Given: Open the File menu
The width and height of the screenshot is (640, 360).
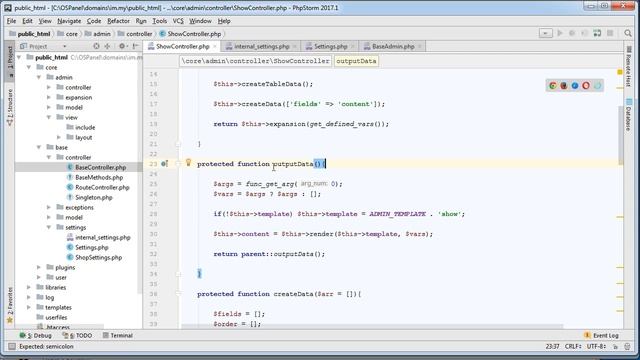Looking at the screenshot, I should pos(11,21).
